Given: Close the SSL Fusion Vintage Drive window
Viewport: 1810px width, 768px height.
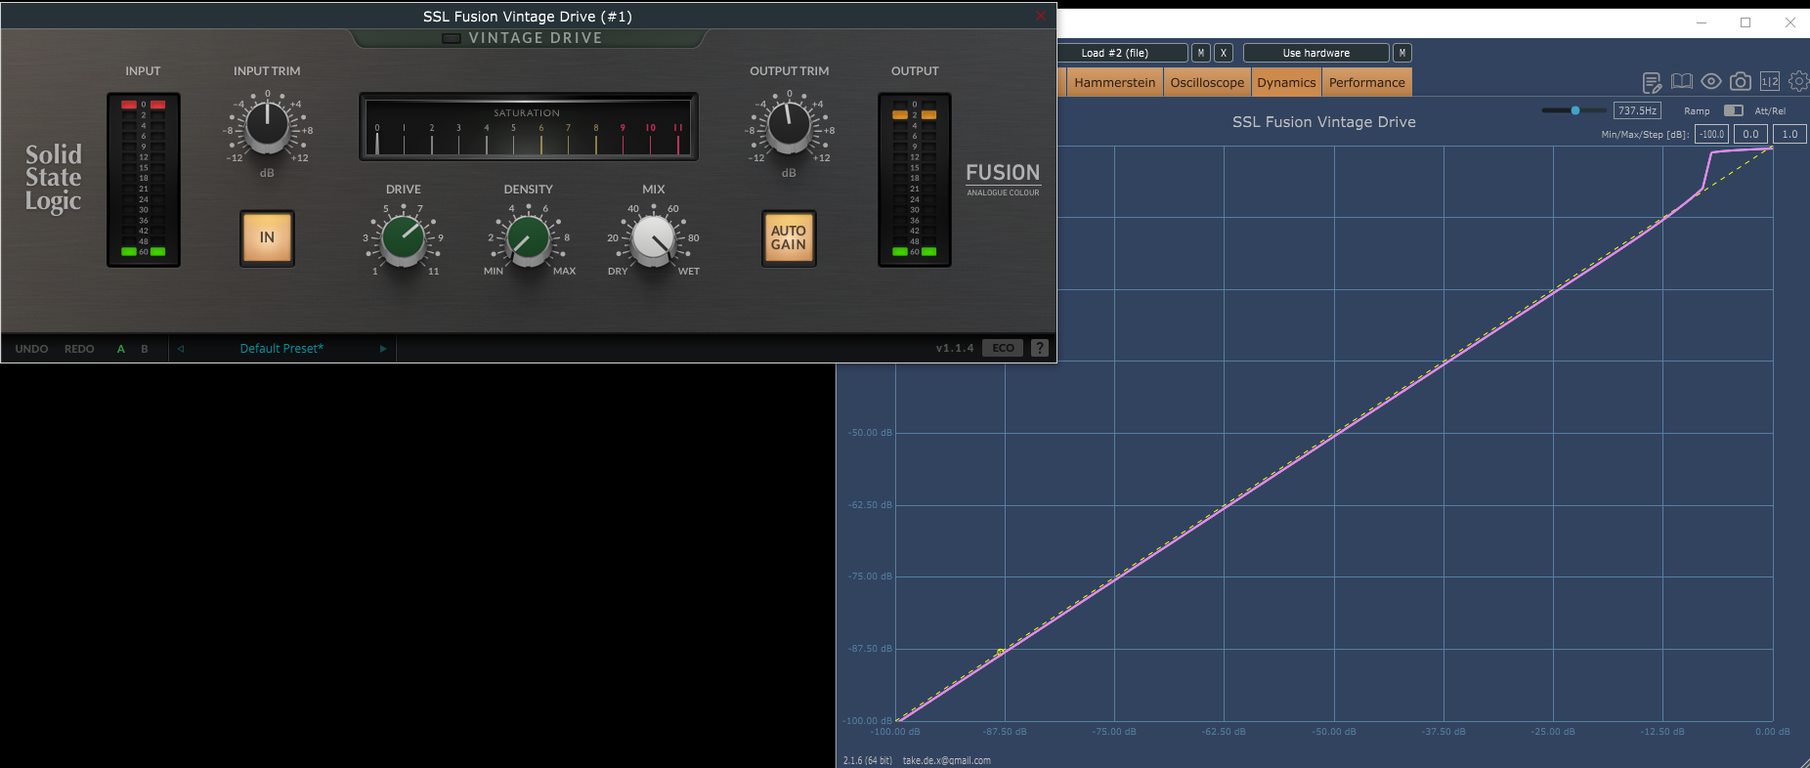Looking at the screenshot, I should pyautogui.click(x=1041, y=16).
